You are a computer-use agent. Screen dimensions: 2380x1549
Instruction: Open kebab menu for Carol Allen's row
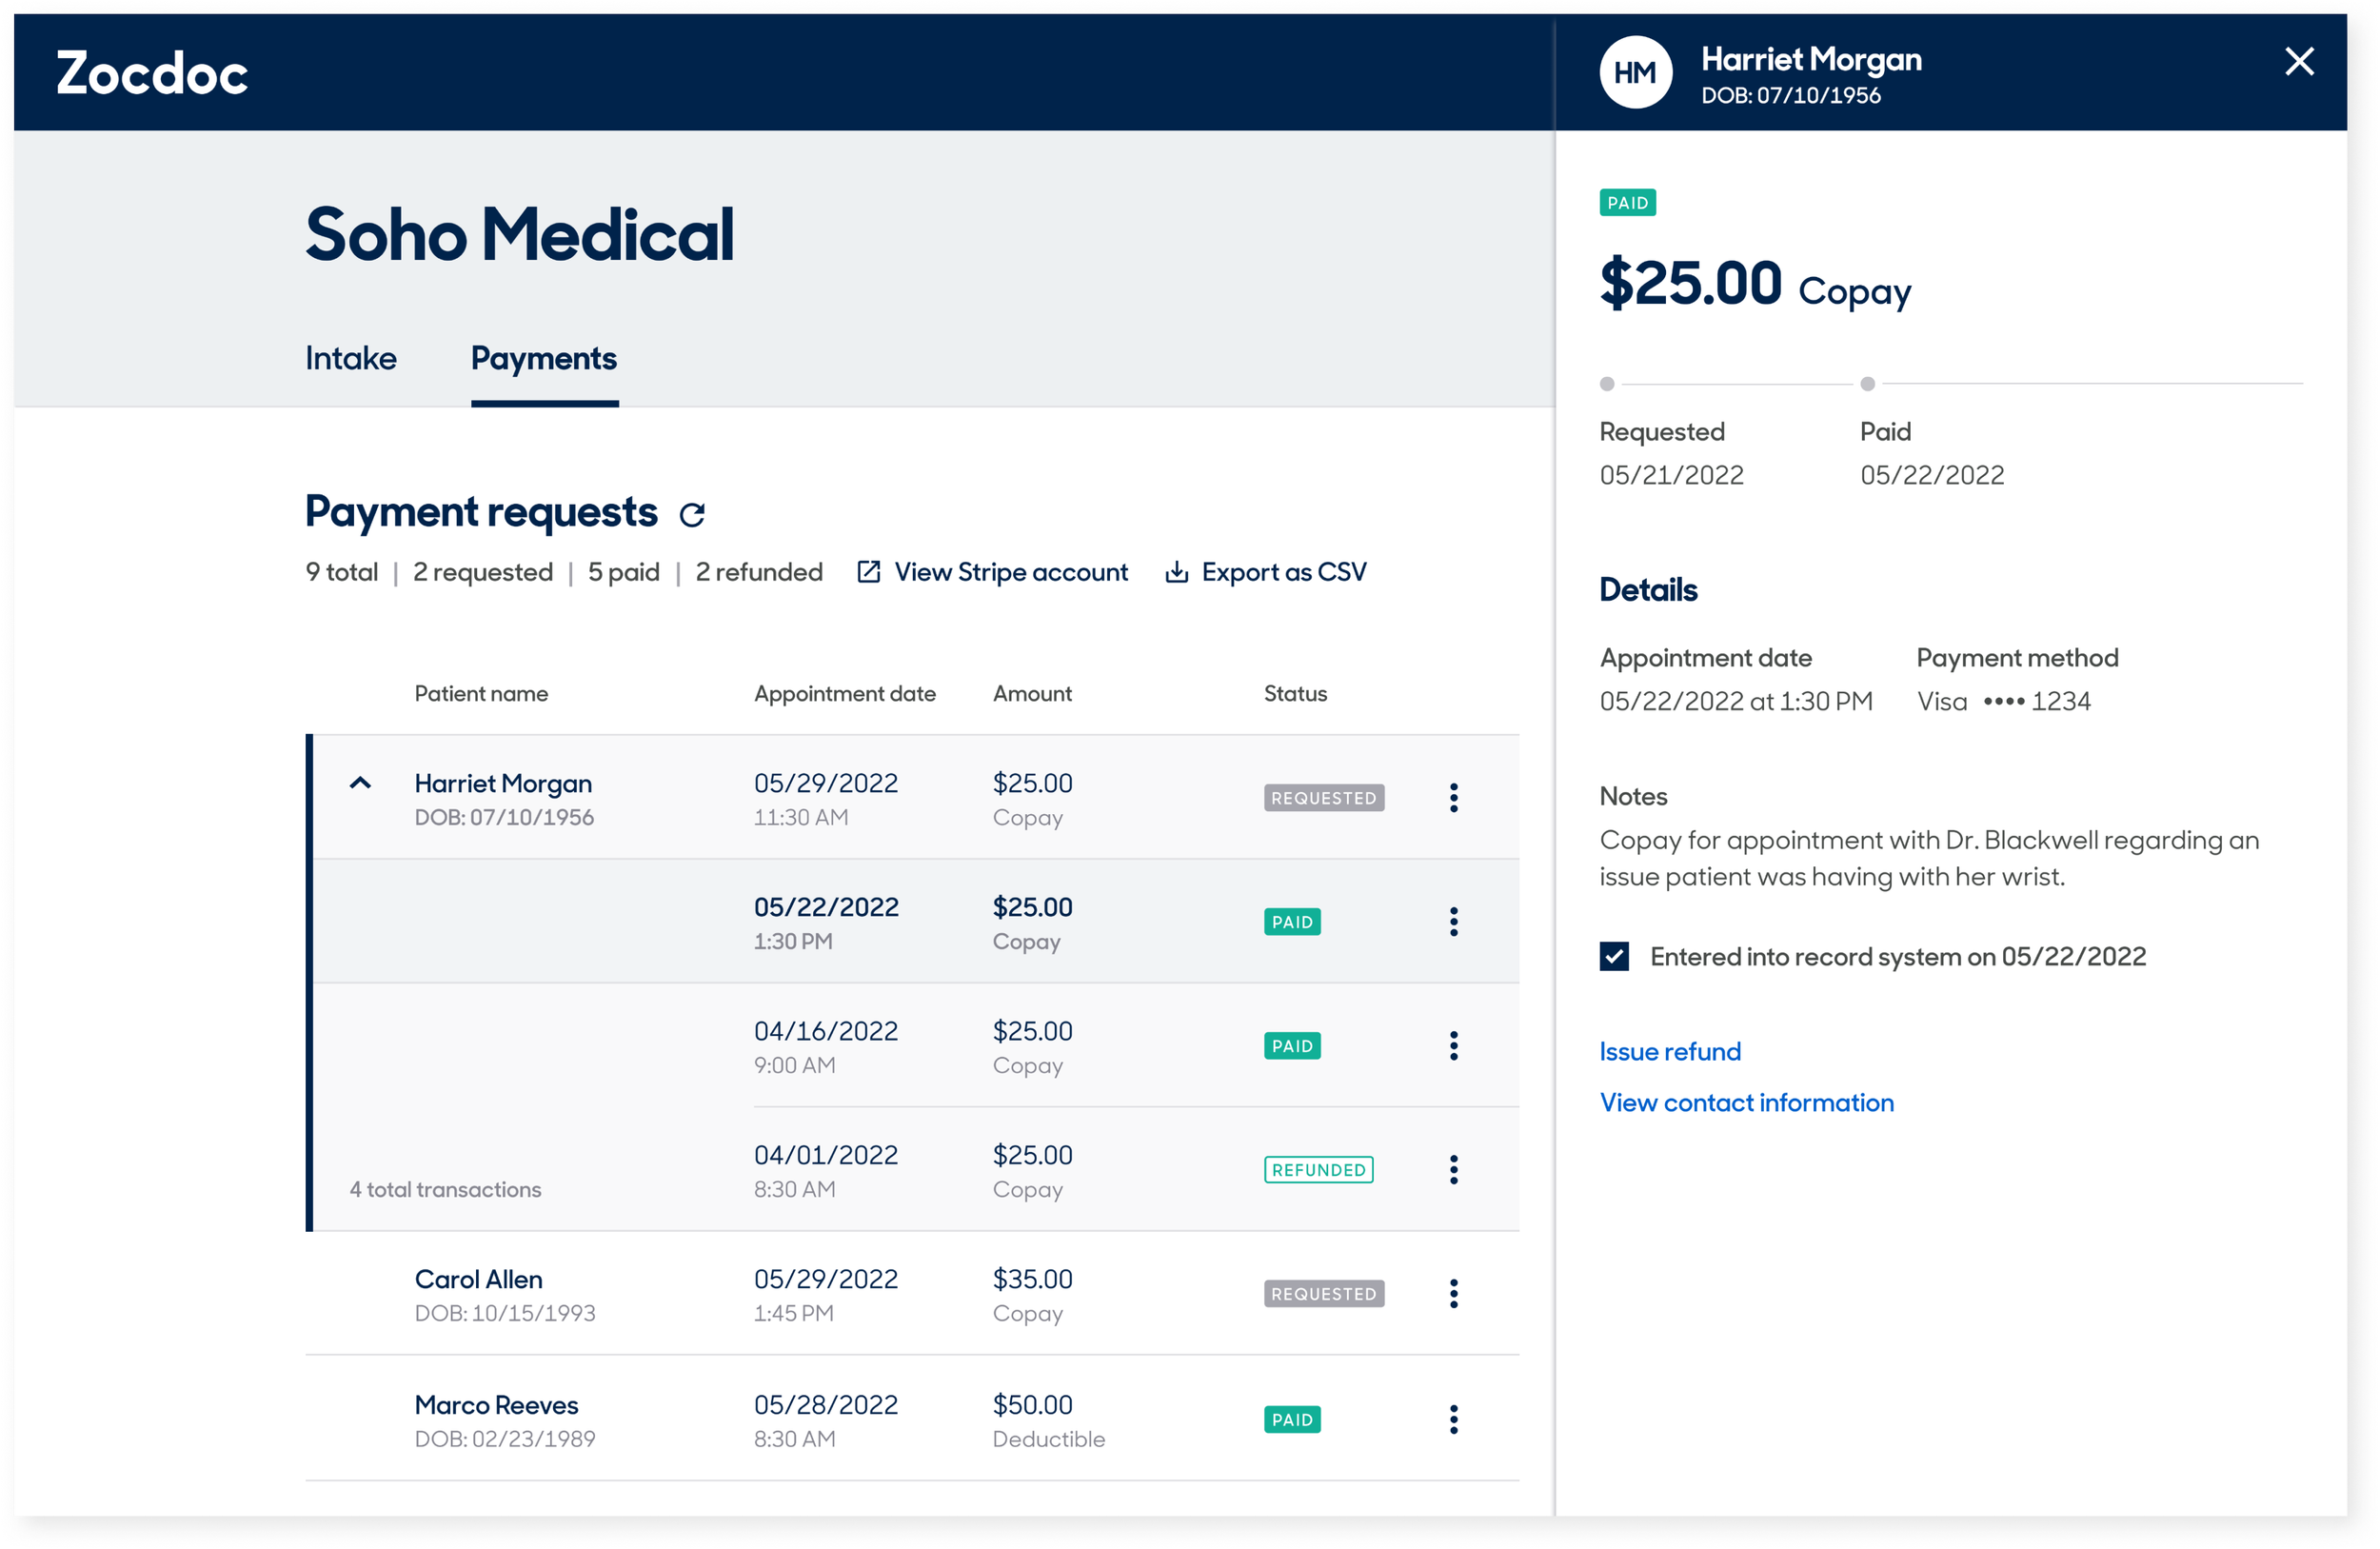pos(1453,1294)
